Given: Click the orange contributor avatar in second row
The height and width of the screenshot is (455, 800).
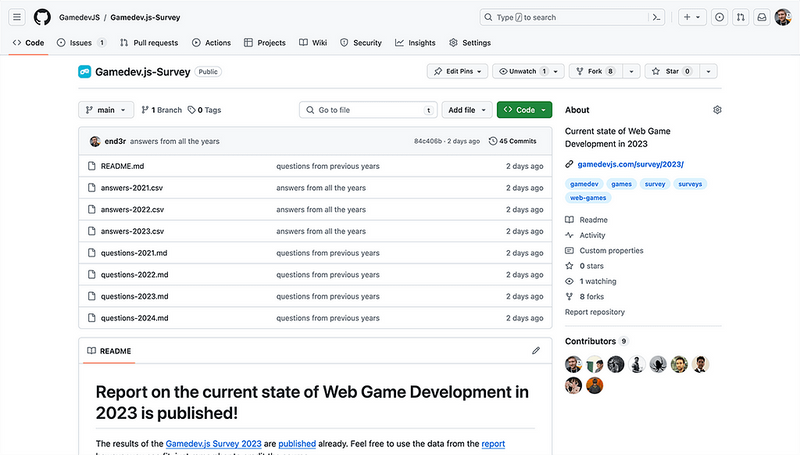Looking at the screenshot, I should pos(594,385).
